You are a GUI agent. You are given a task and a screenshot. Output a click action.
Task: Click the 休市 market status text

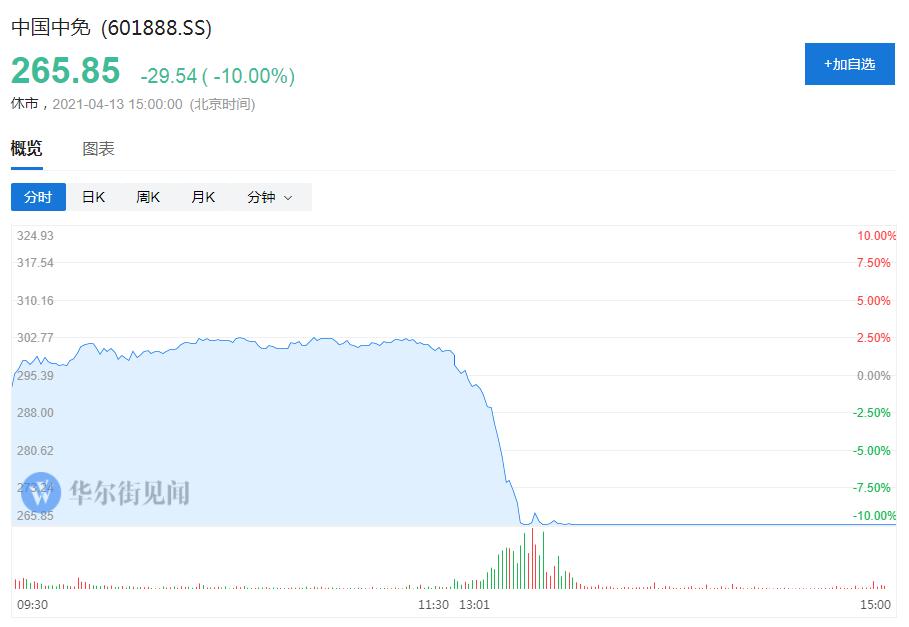point(23,103)
